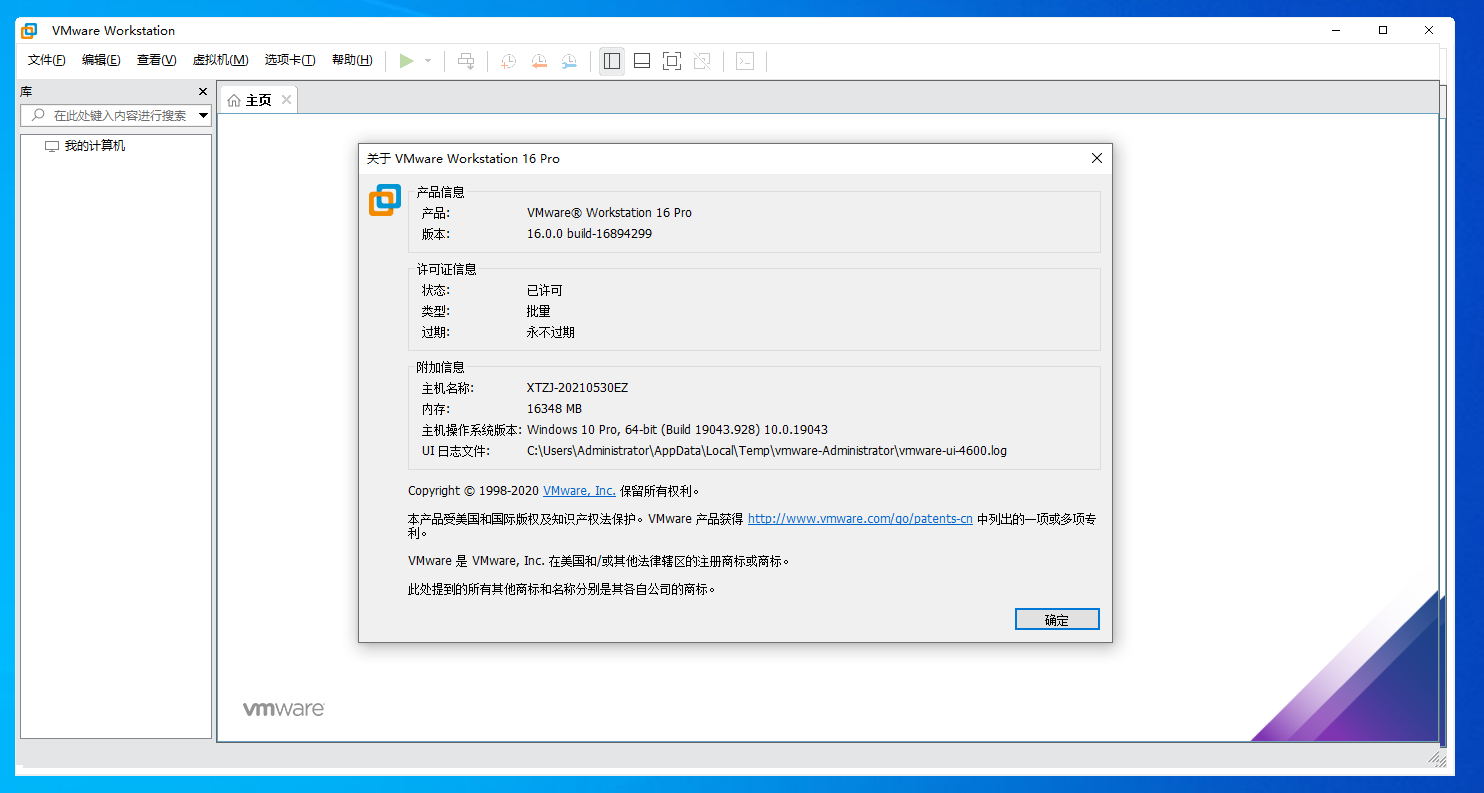Click the 确定 button in About dialog
This screenshot has height=793, width=1484.
tap(1057, 619)
